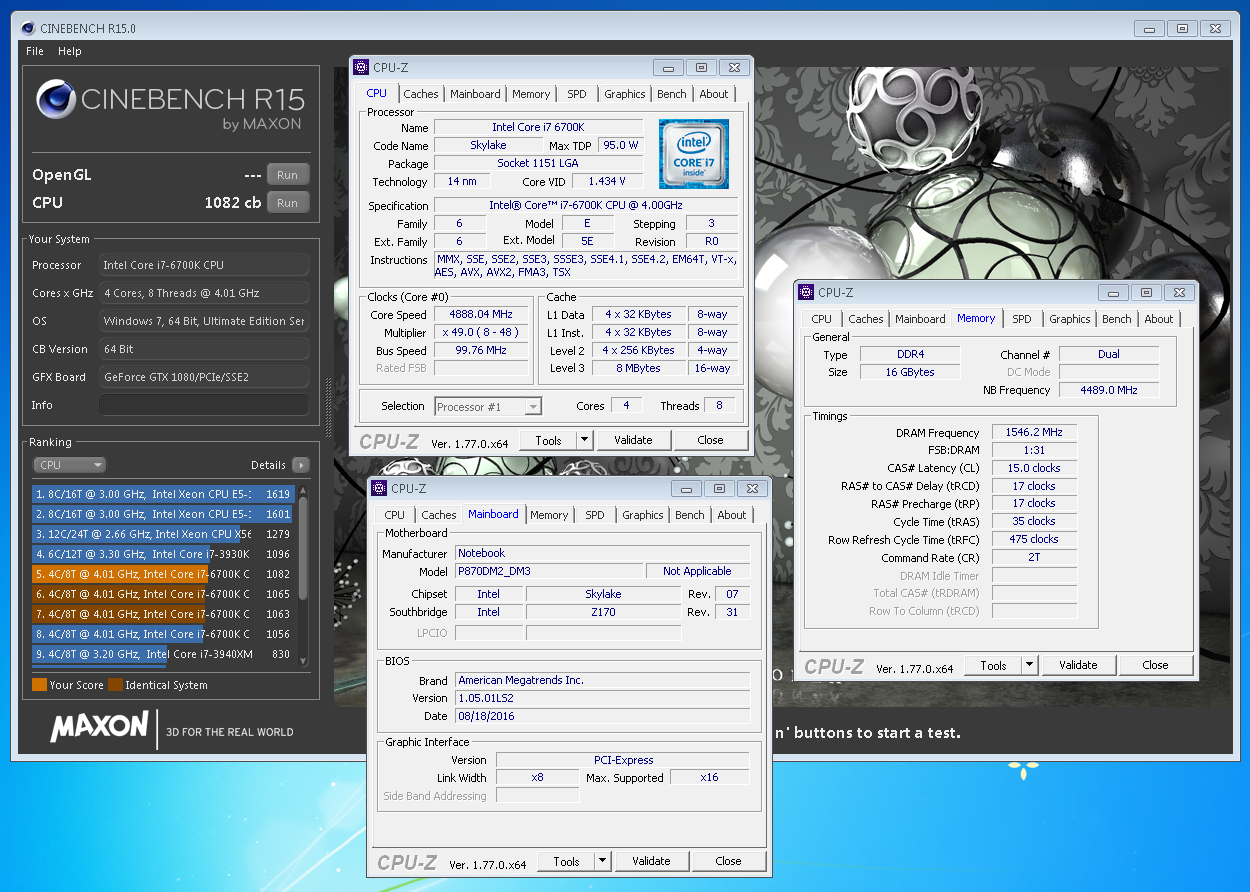This screenshot has height=892, width=1250.
Task: Click the Intel Core i7 logo badge
Action: 694,154
